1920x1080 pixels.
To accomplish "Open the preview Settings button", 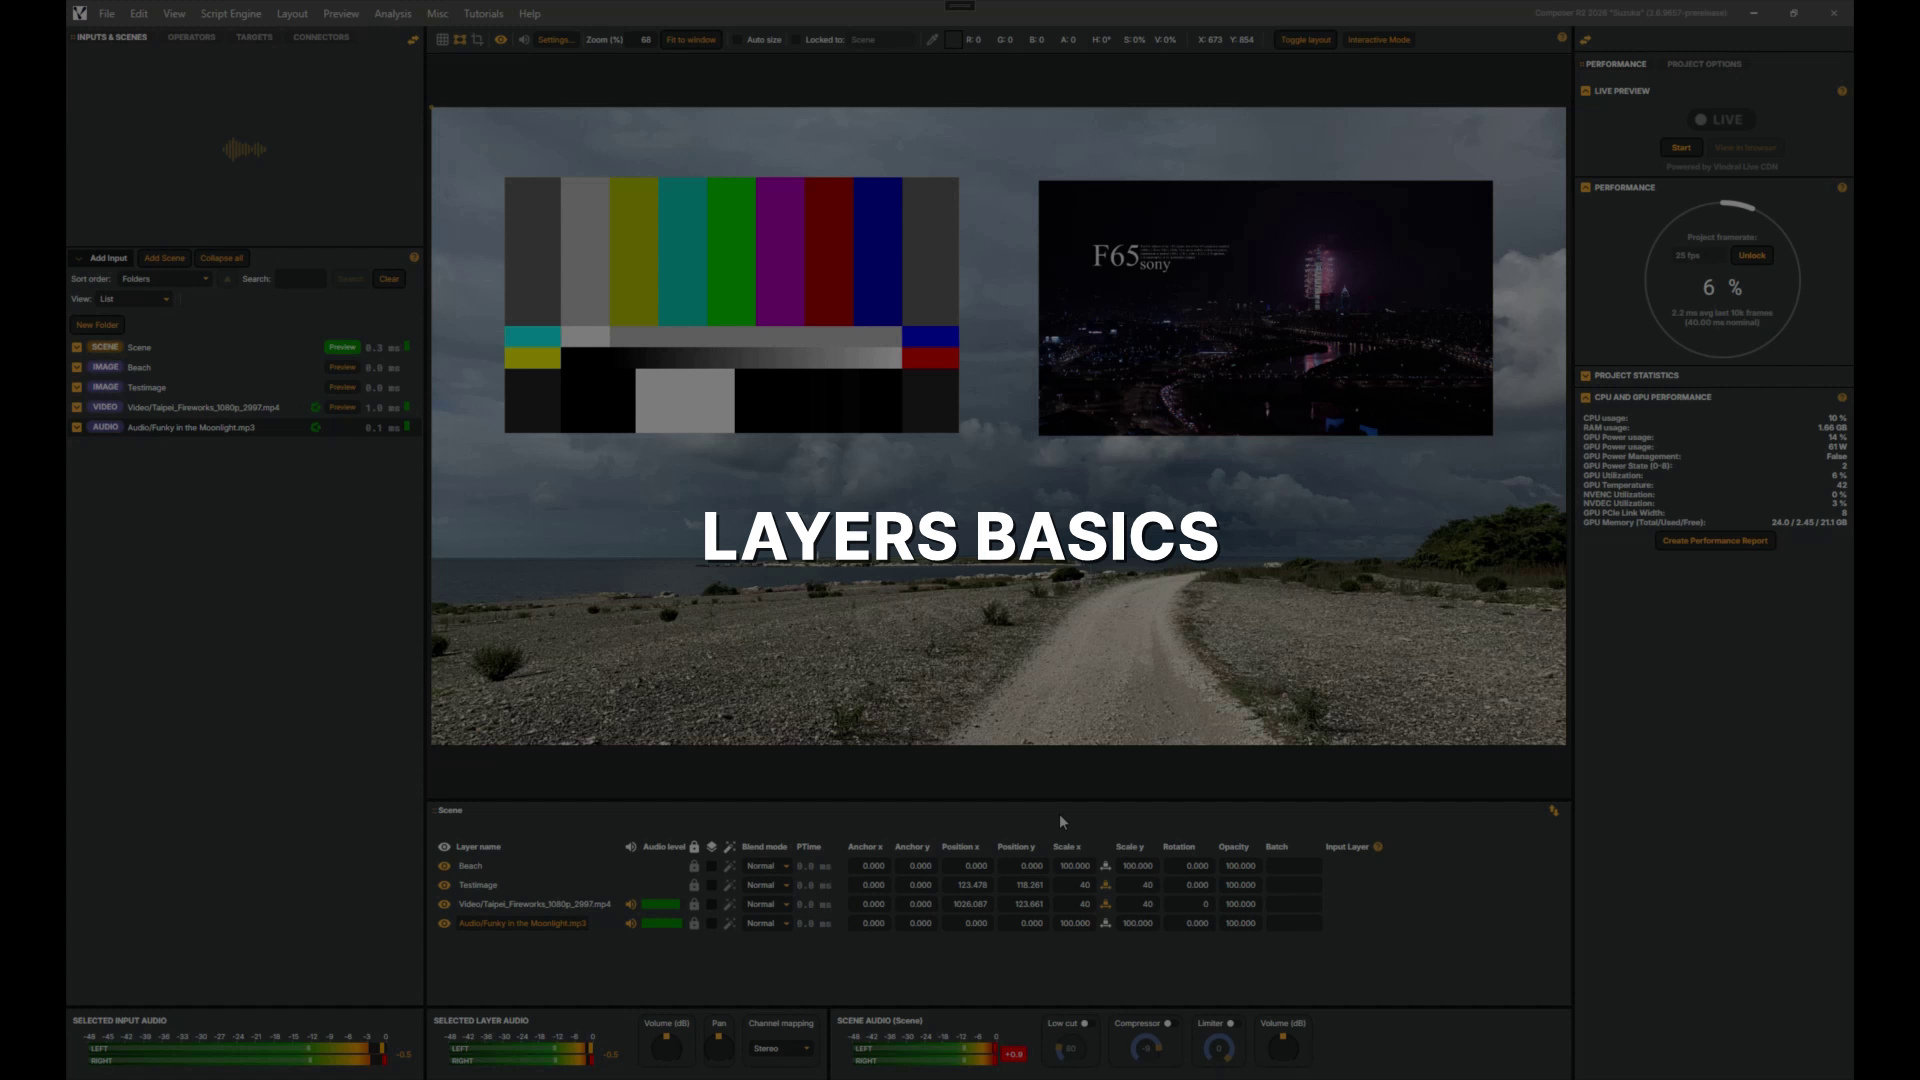I will (x=555, y=40).
